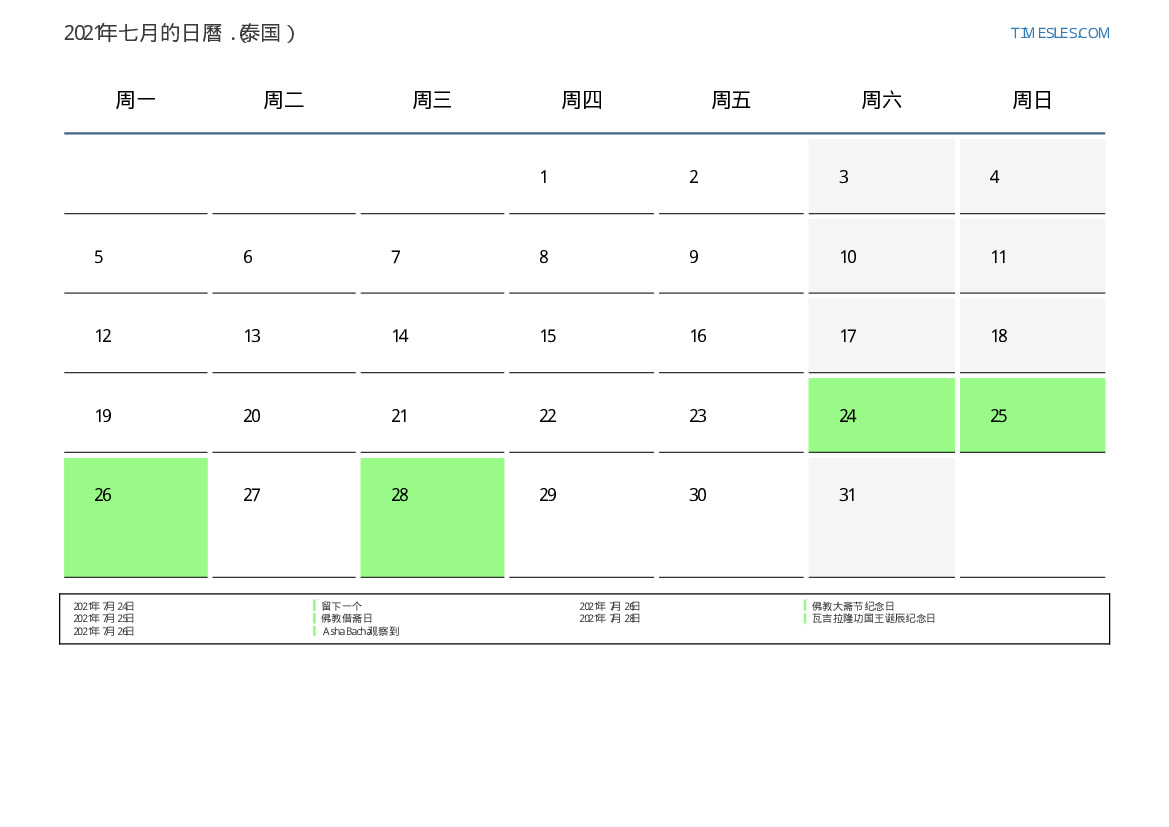Select the green holiday cell for July 24

(x=881, y=415)
